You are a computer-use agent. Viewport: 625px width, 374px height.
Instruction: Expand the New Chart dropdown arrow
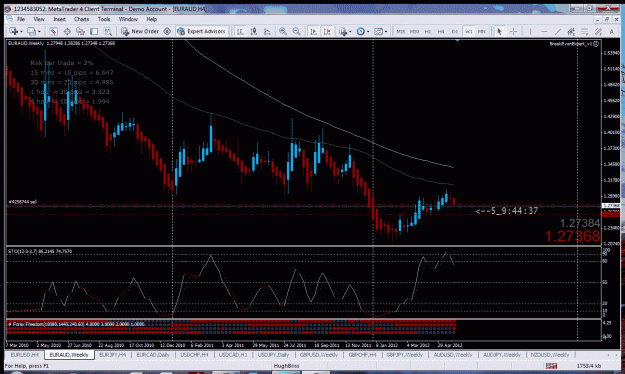pyautogui.click(x=21, y=31)
